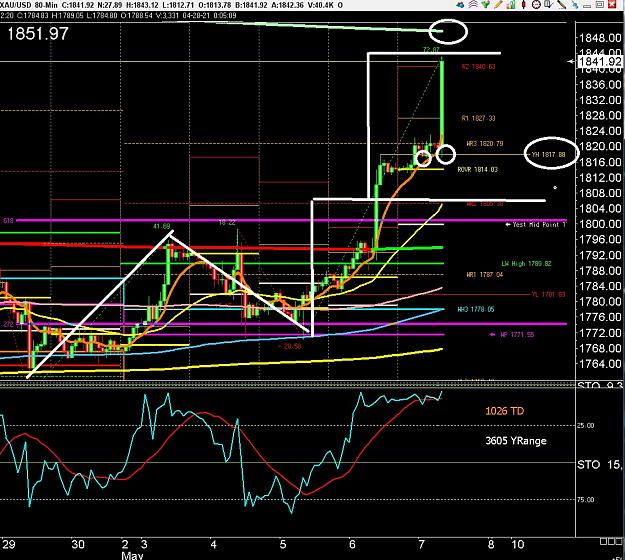625x560 pixels.
Task: Click the WR1 1787.04 level label
Action: (485, 275)
